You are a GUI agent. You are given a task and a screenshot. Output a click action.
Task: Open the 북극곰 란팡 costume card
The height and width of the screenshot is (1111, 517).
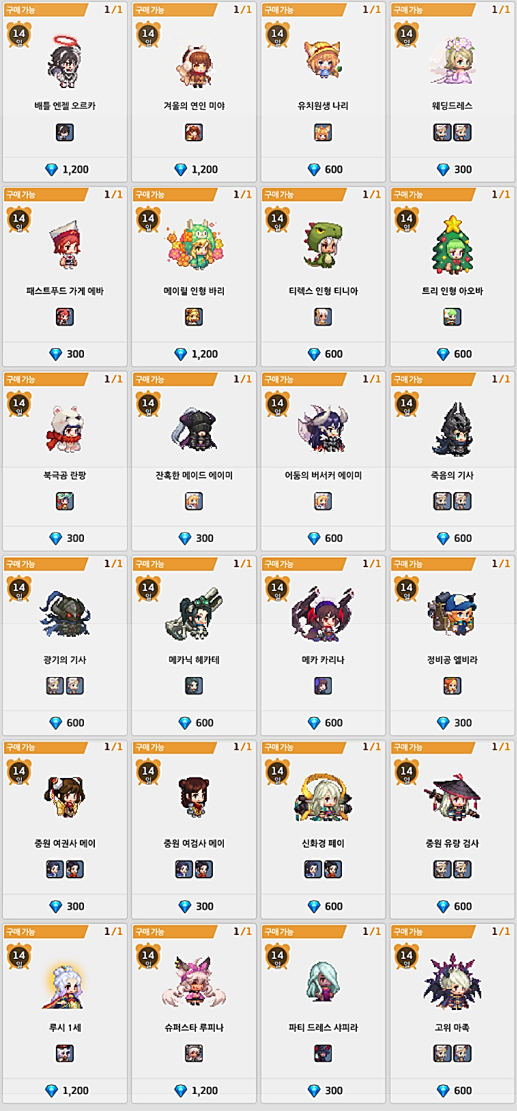pos(65,461)
